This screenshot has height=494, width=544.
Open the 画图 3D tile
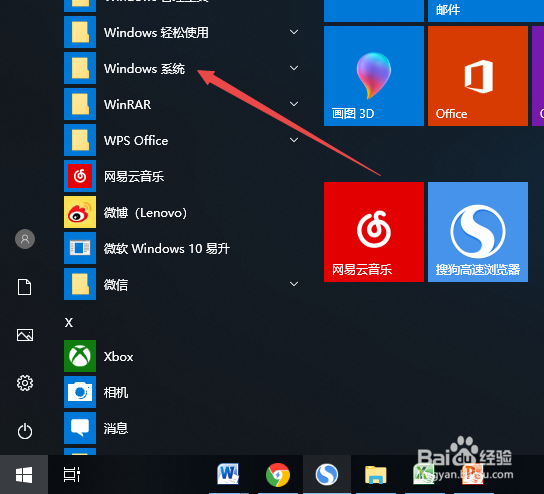(374, 76)
